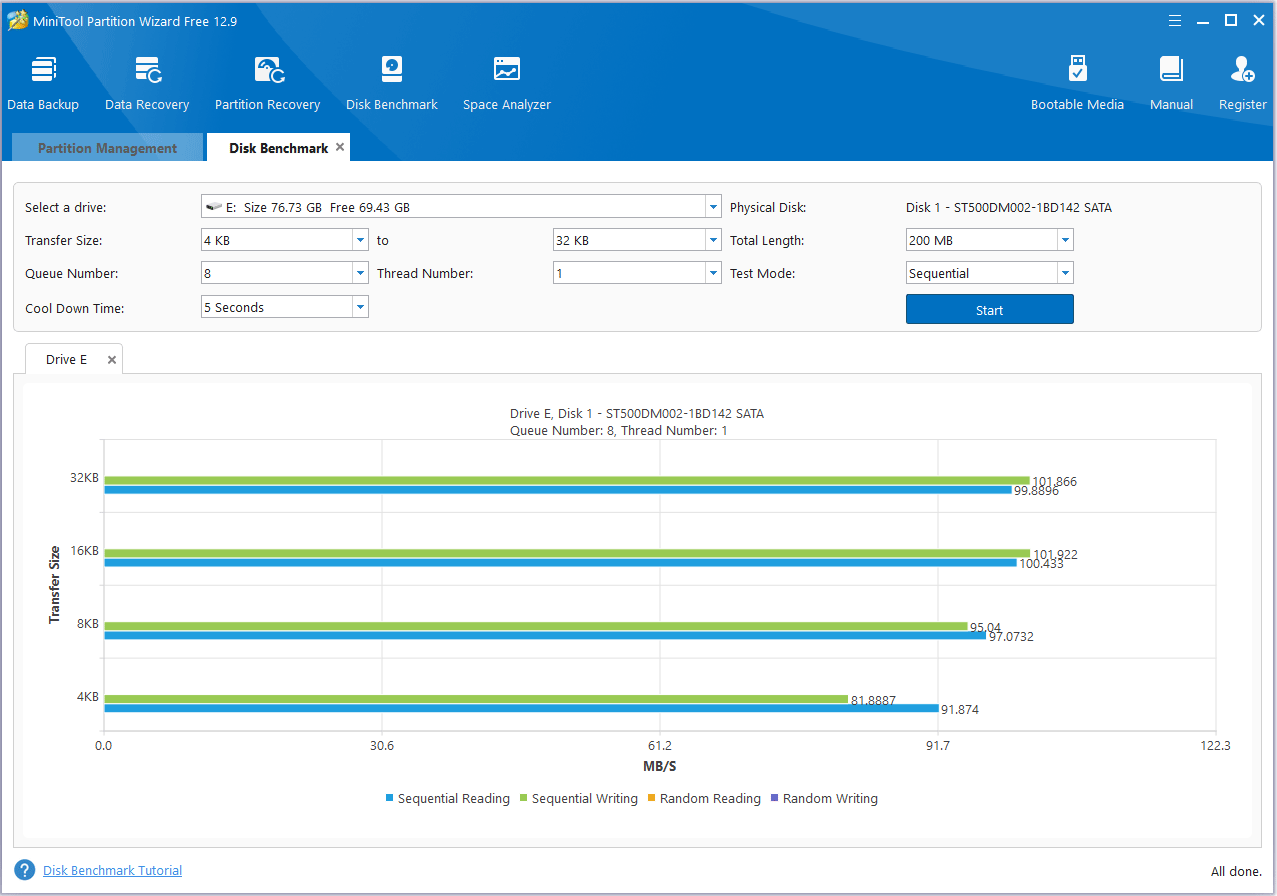The height and width of the screenshot is (896, 1277).
Task: Launch Data Recovery
Action: tap(146, 80)
